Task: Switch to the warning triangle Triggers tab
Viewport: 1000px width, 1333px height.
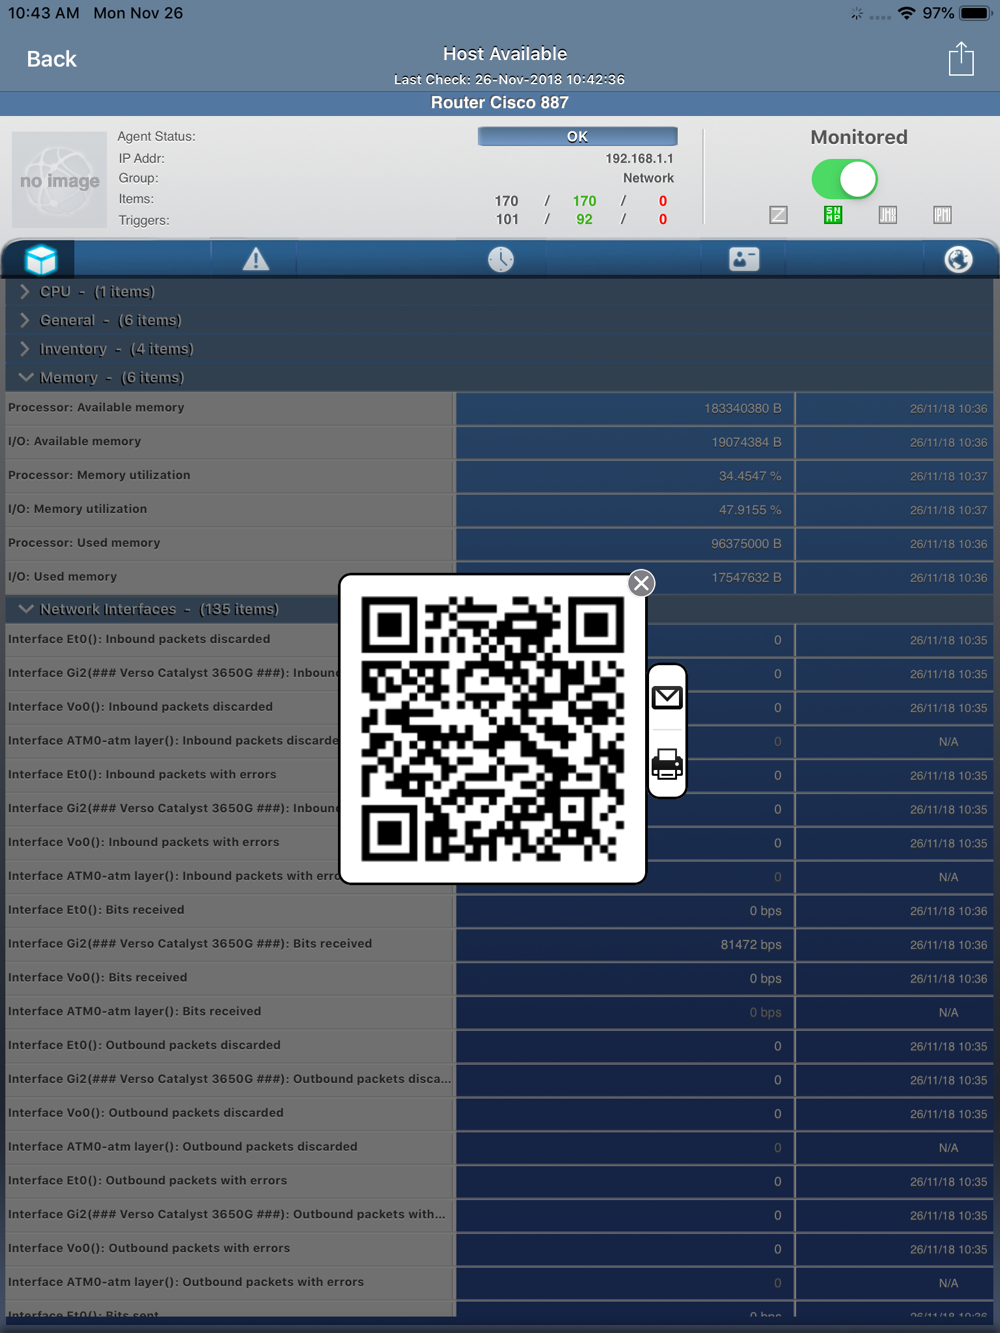Action: pos(256,260)
